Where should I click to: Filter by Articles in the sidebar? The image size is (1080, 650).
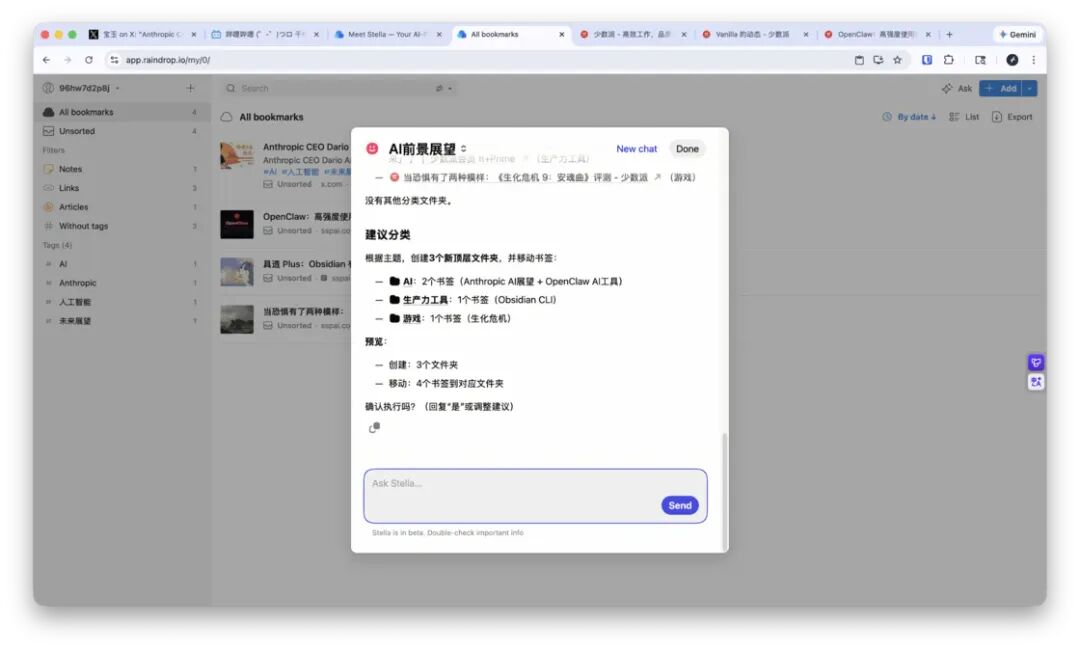pyautogui.click(x=122, y=207)
